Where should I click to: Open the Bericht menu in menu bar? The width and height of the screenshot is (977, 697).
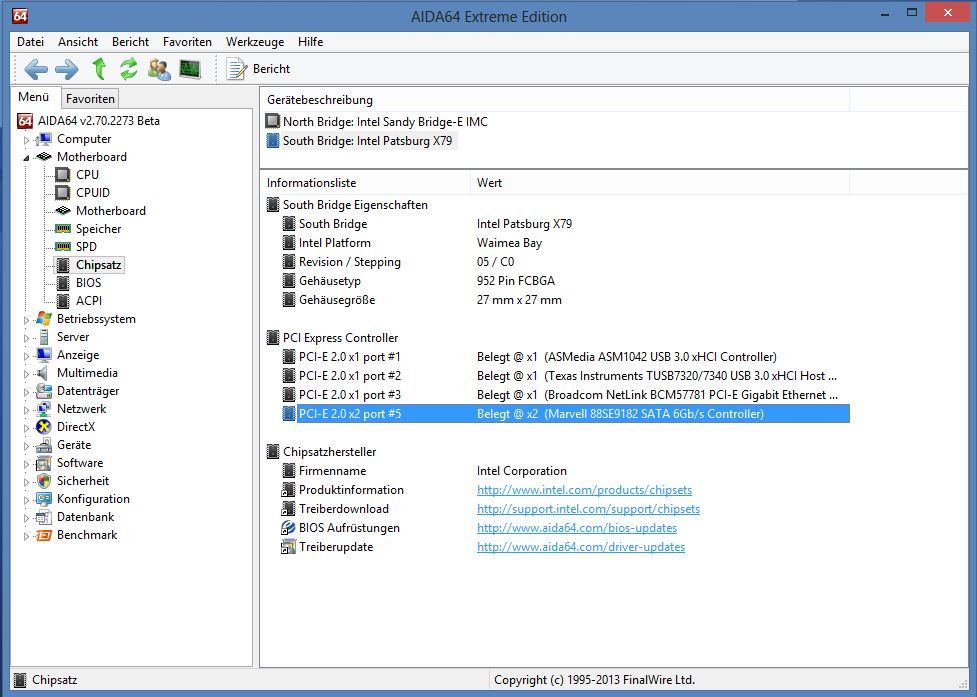coord(130,42)
